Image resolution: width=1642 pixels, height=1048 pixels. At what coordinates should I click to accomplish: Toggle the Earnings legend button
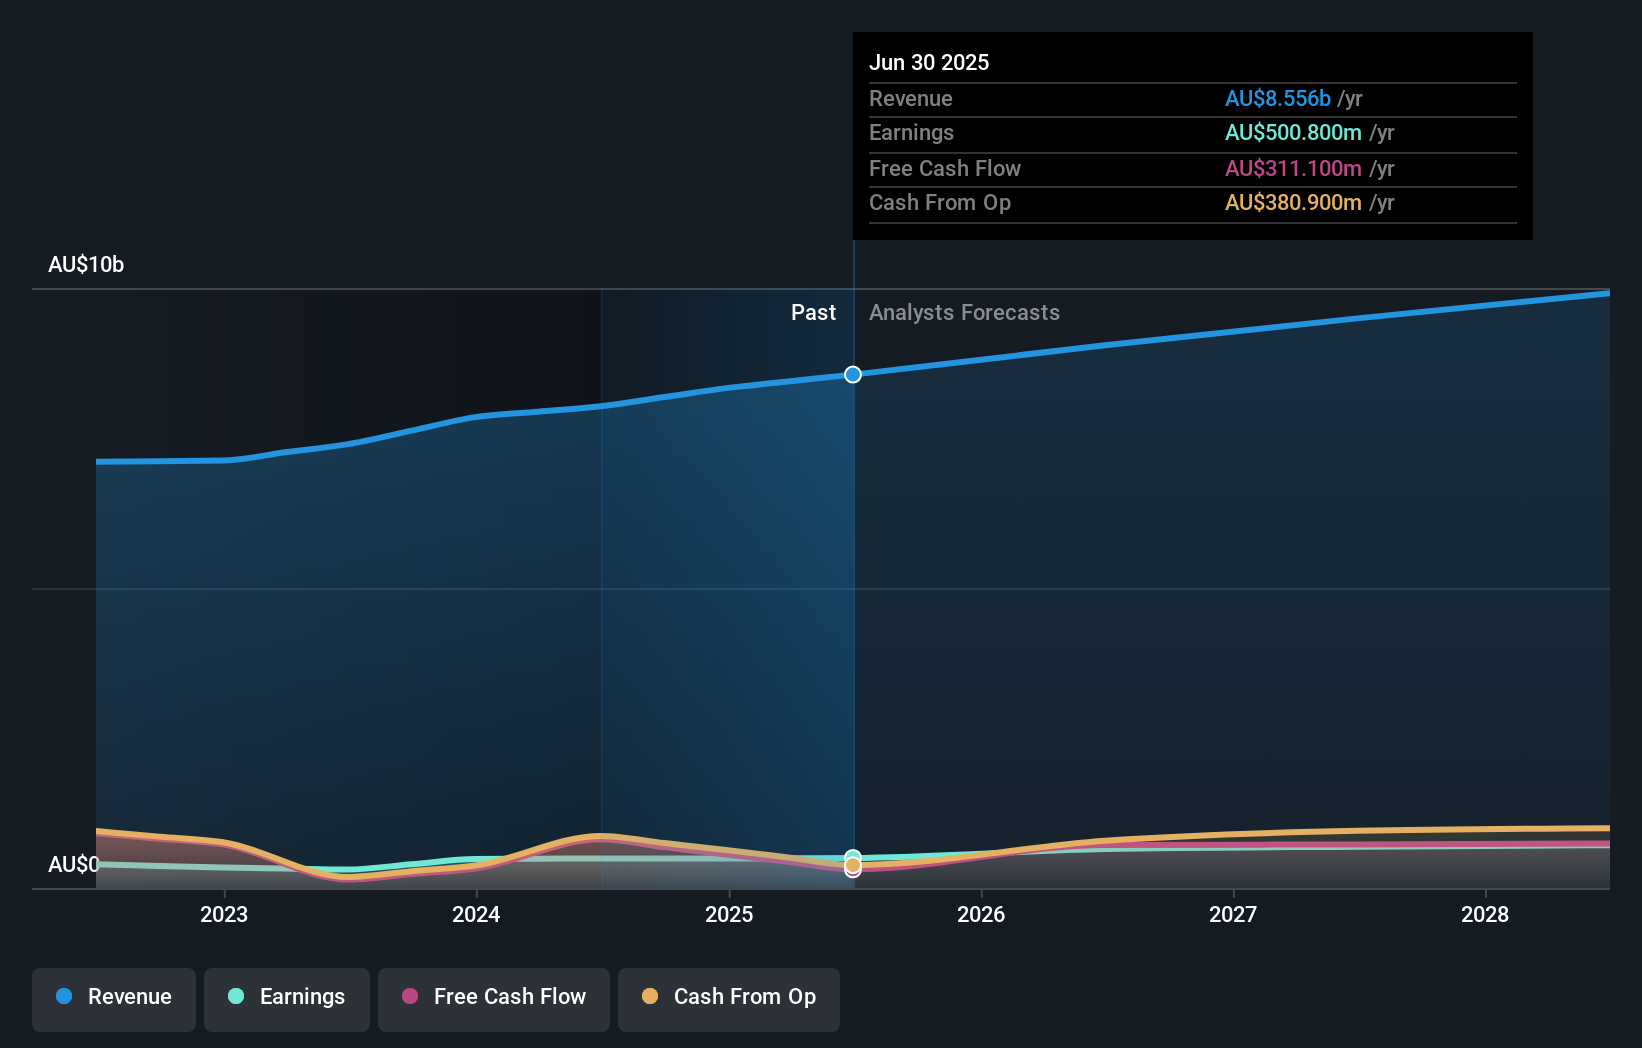[x=287, y=999]
